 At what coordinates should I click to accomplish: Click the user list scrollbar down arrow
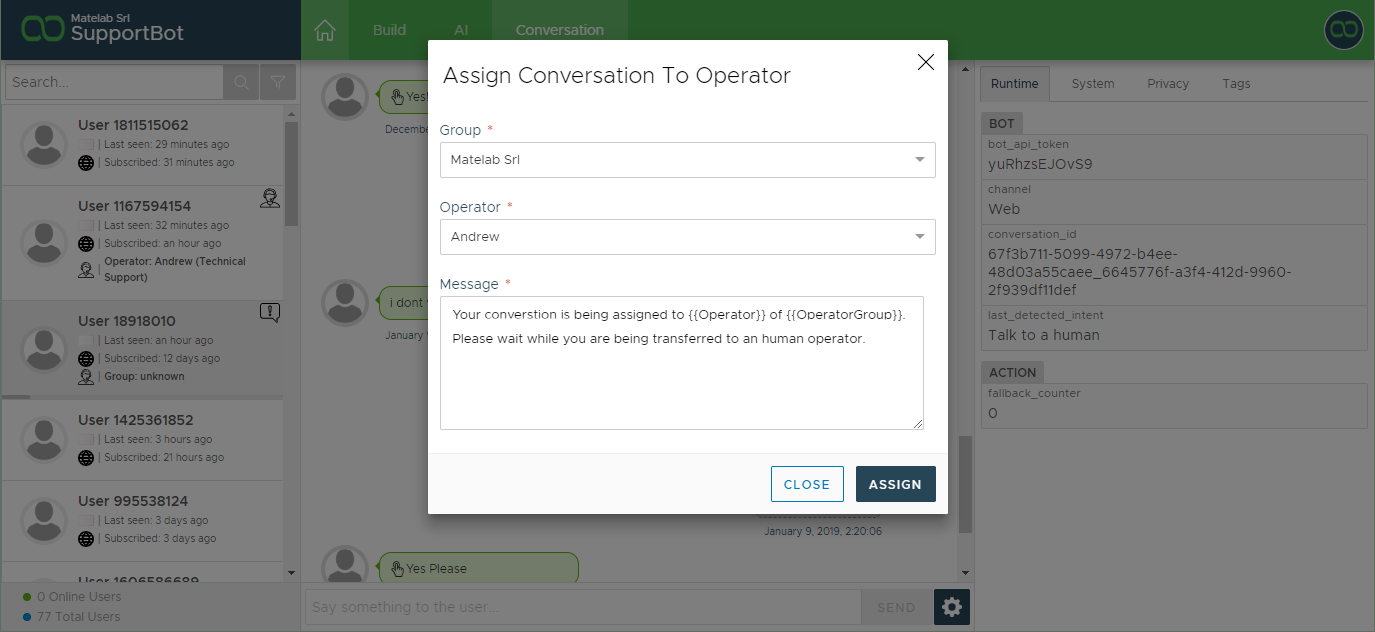(291, 573)
